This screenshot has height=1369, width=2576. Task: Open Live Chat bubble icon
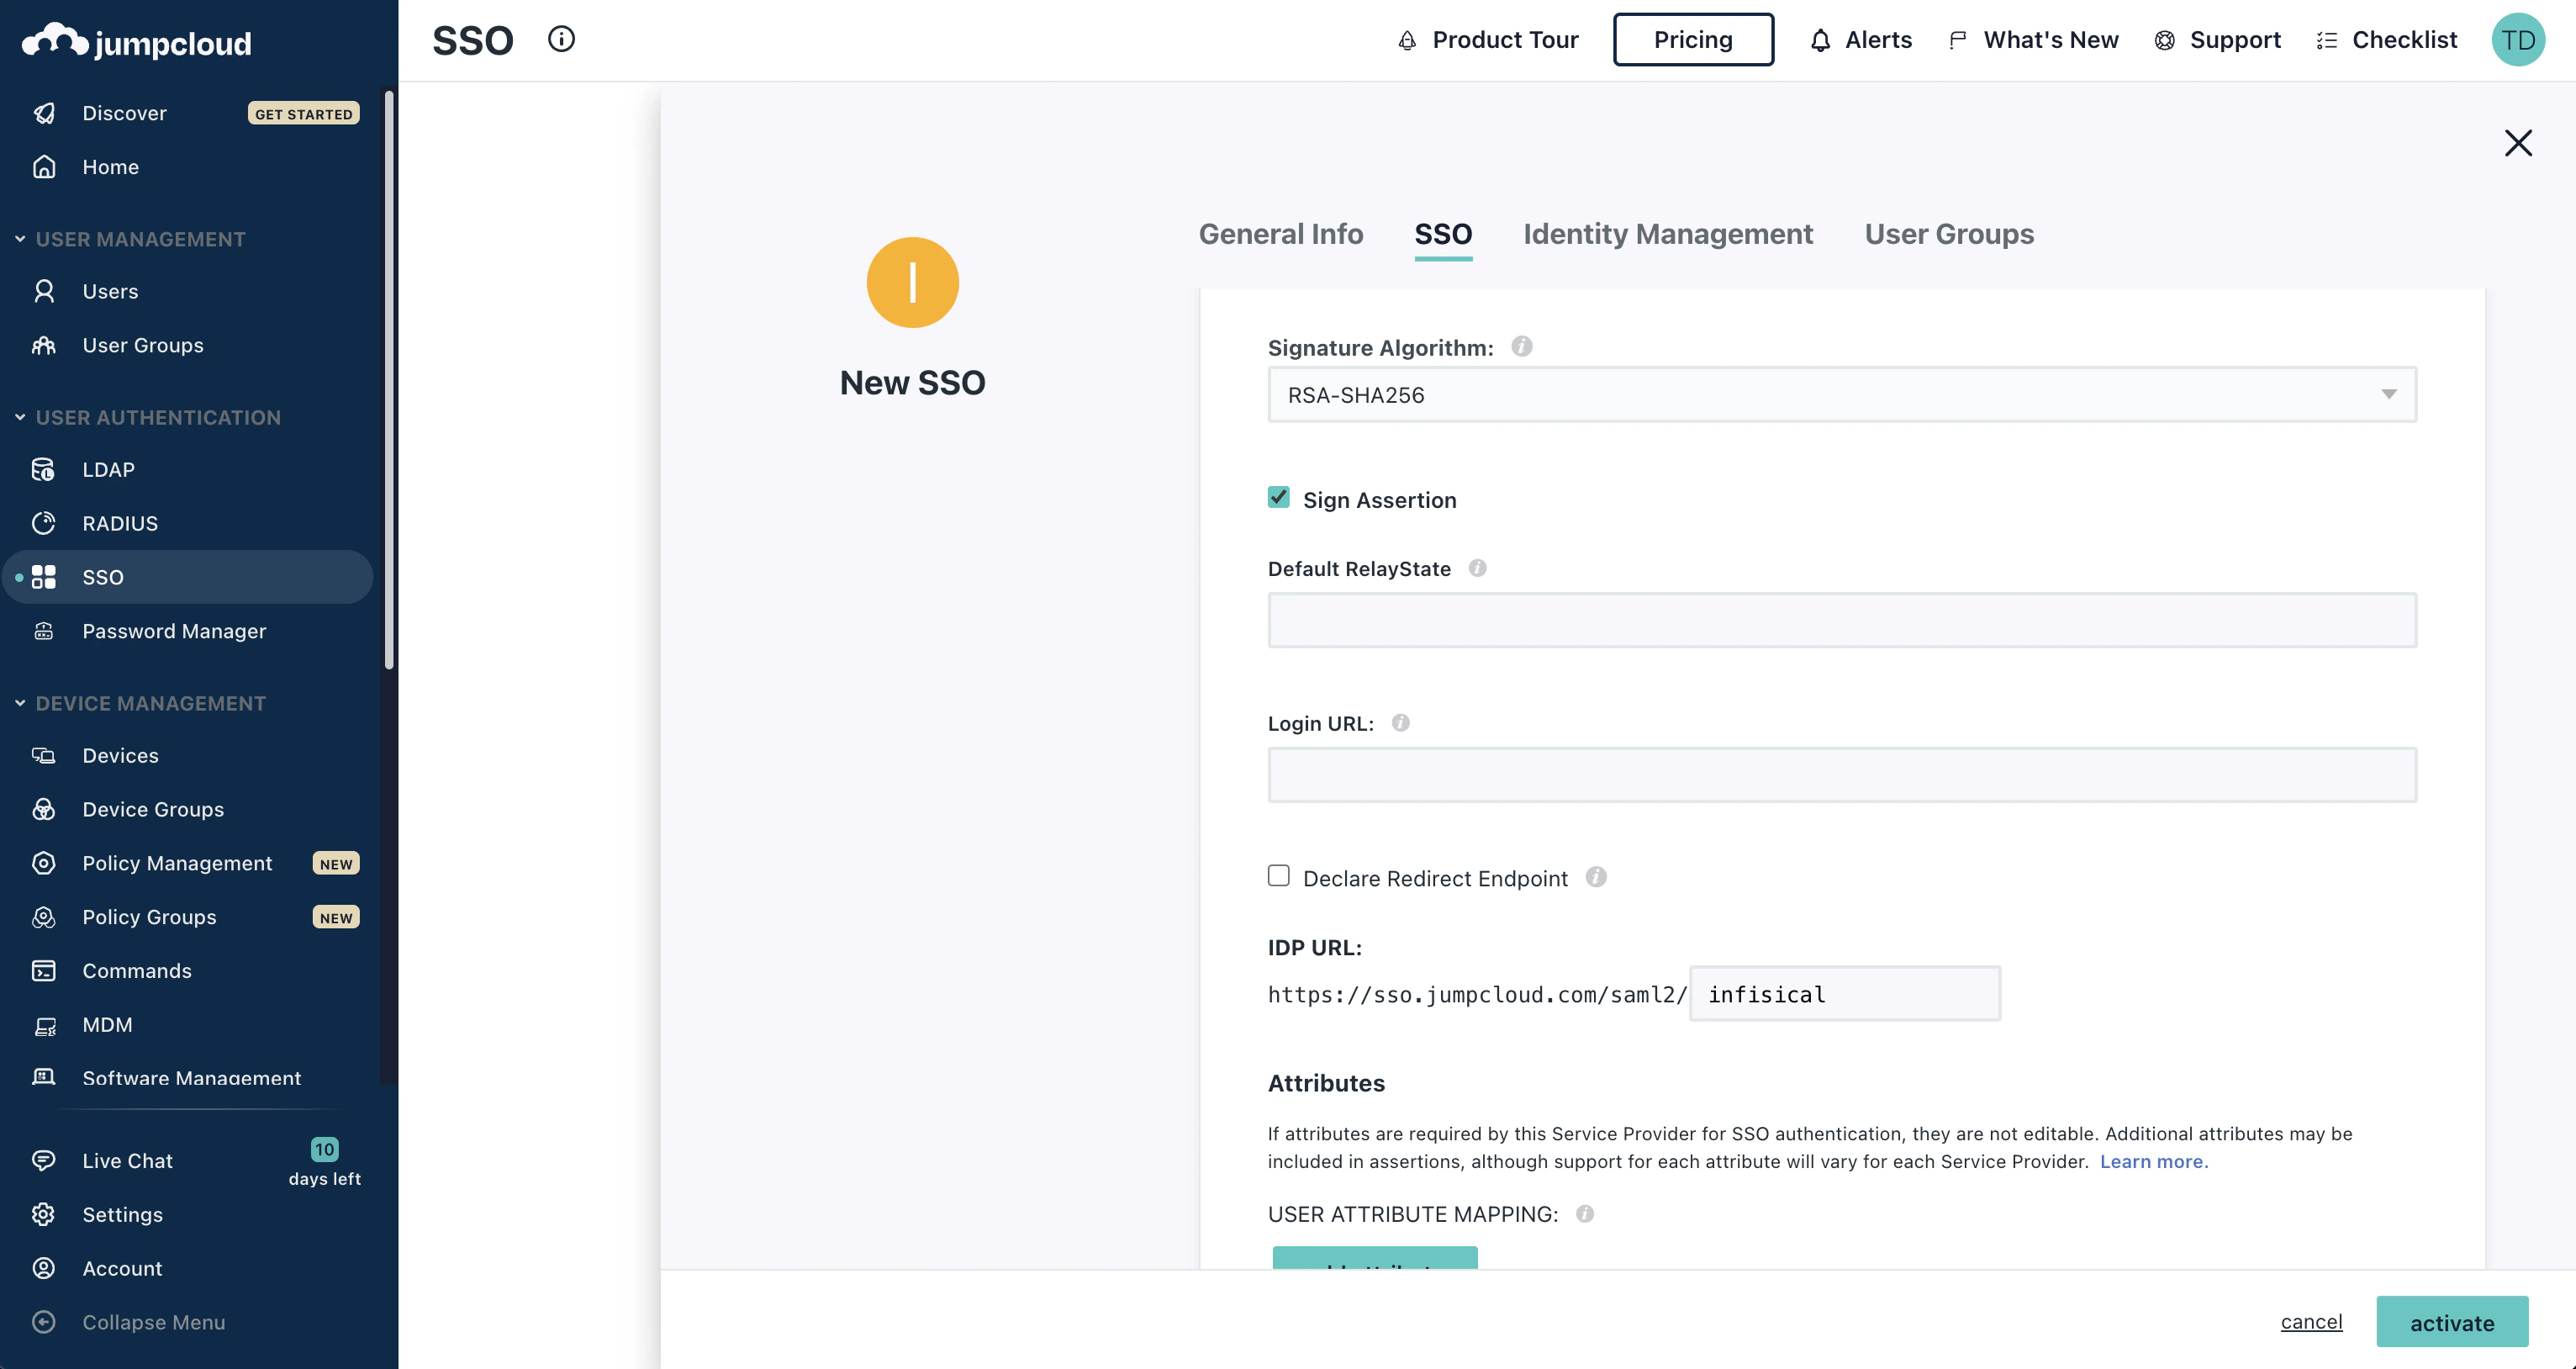tap(44, 1161)
